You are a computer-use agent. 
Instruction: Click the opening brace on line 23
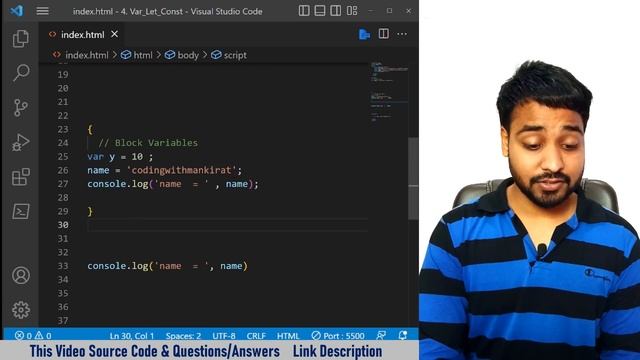90,129
